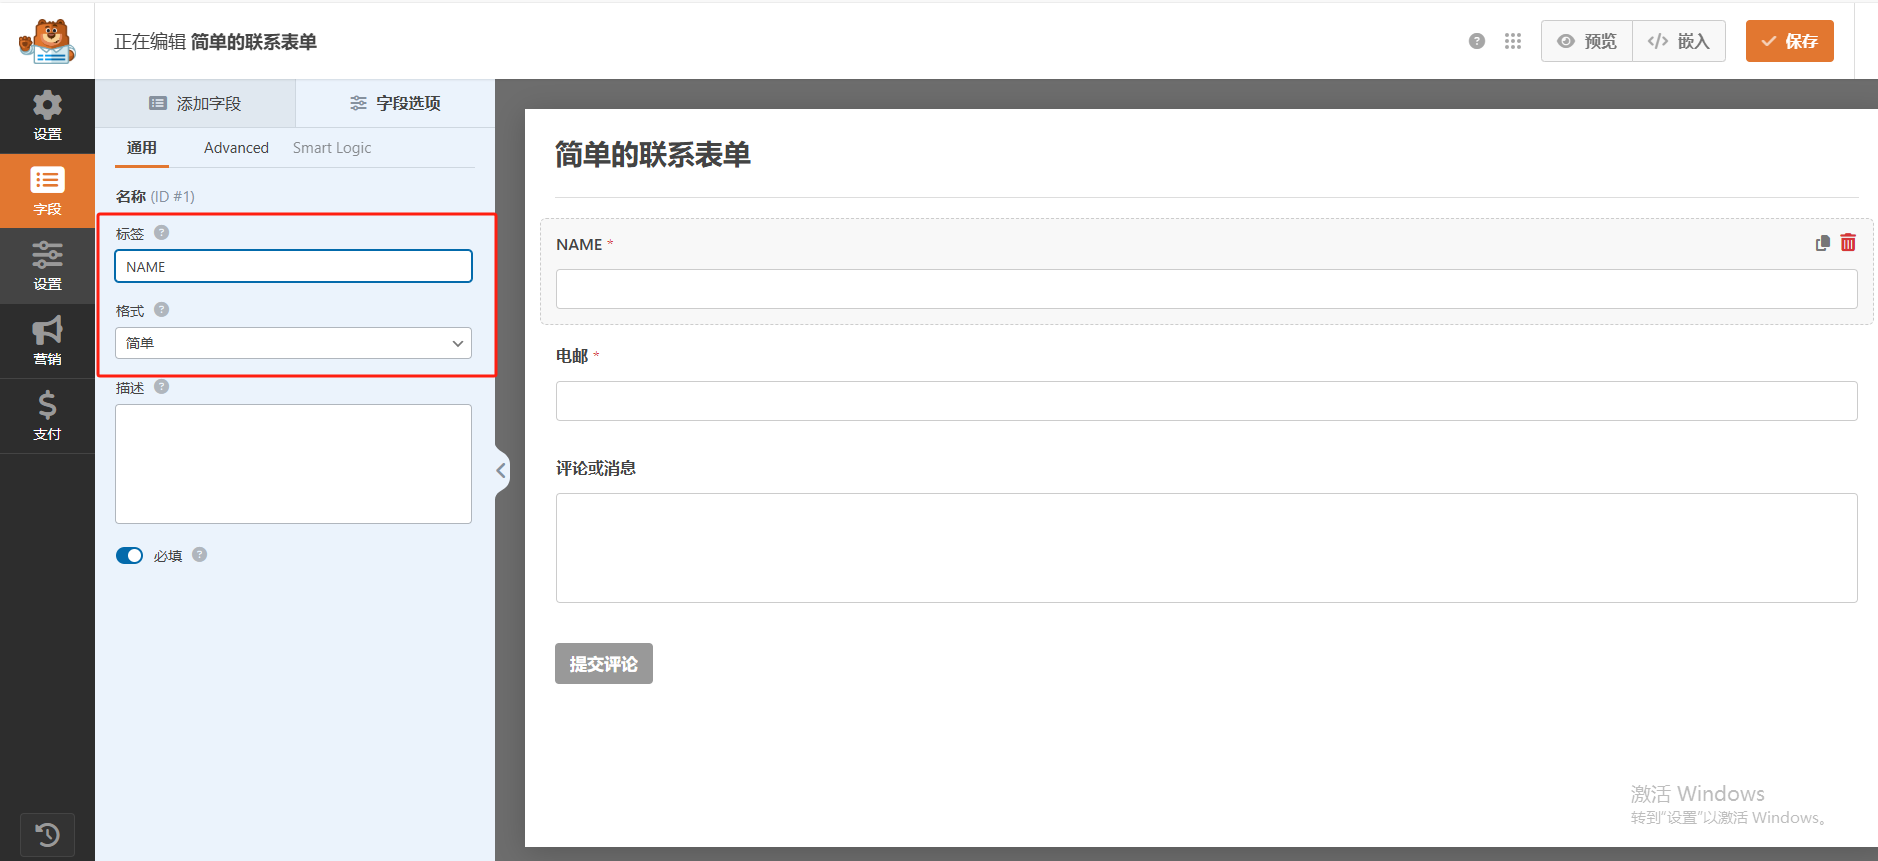Switch to 添加字段 tab

pos(195,103)
